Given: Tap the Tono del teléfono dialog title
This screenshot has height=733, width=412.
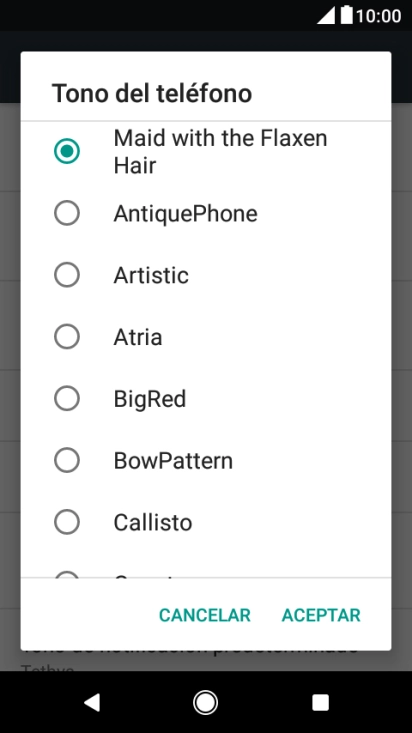Looking at the screenshot, I should tap(152, 93).
